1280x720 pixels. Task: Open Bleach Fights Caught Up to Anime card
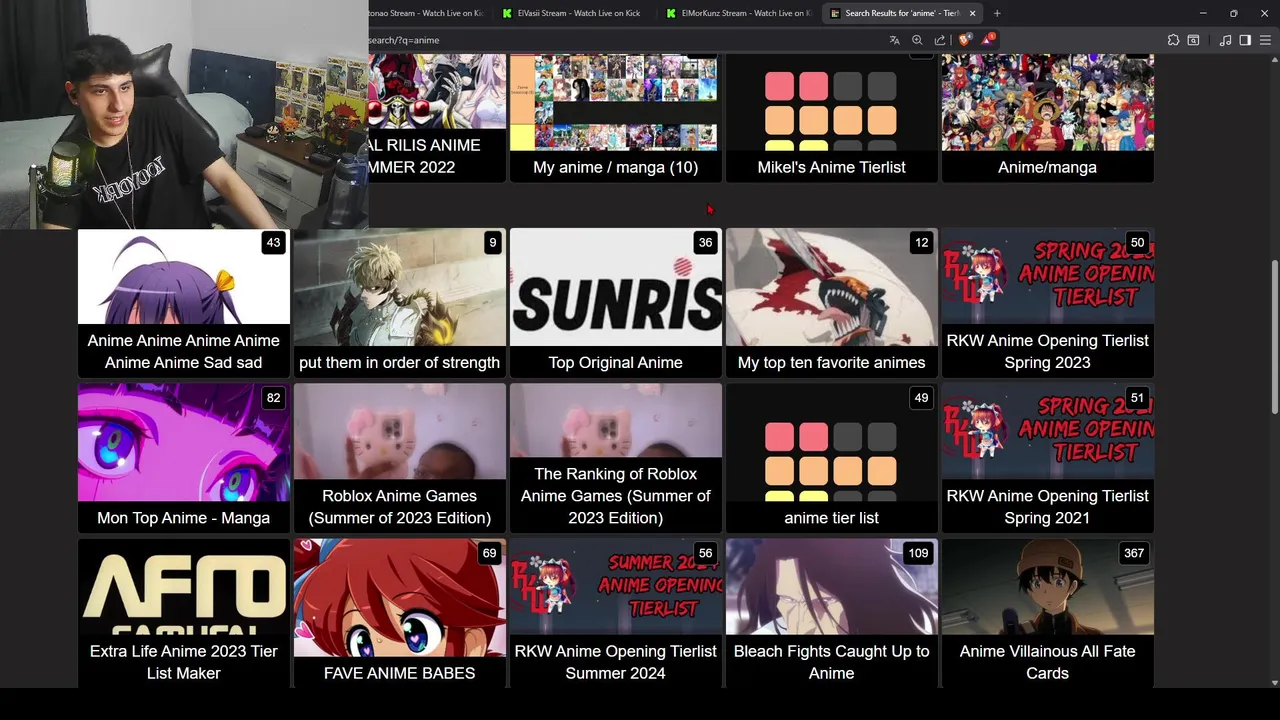(832, 613)
